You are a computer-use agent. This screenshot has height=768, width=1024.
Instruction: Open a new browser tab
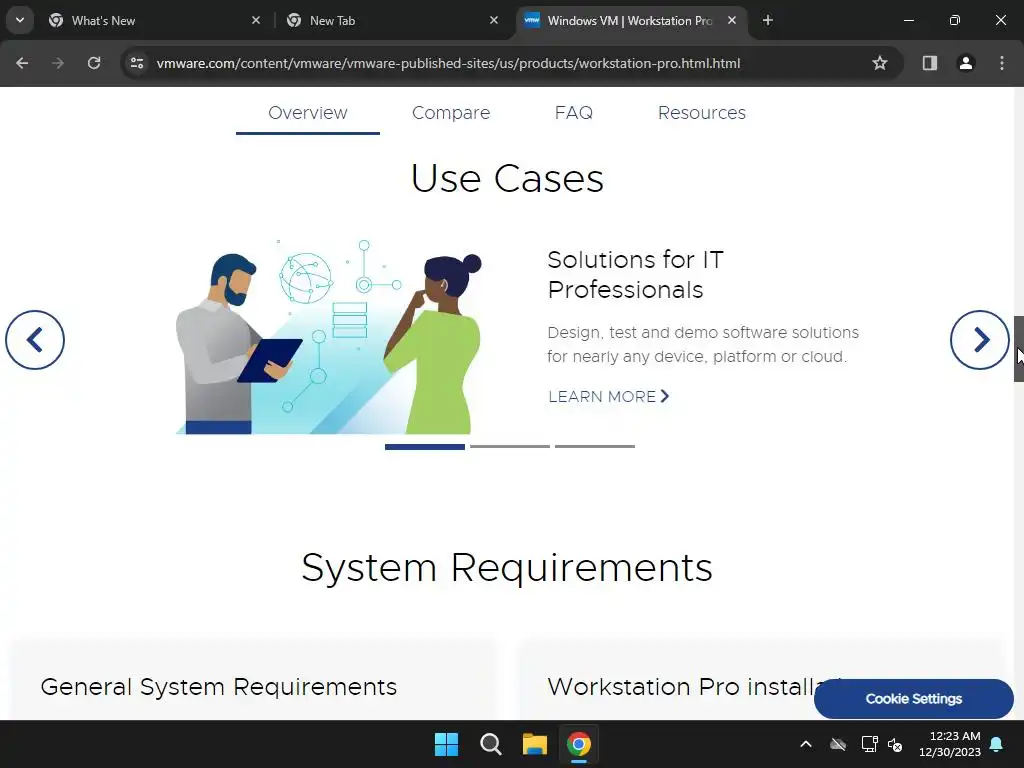point(768,20)
